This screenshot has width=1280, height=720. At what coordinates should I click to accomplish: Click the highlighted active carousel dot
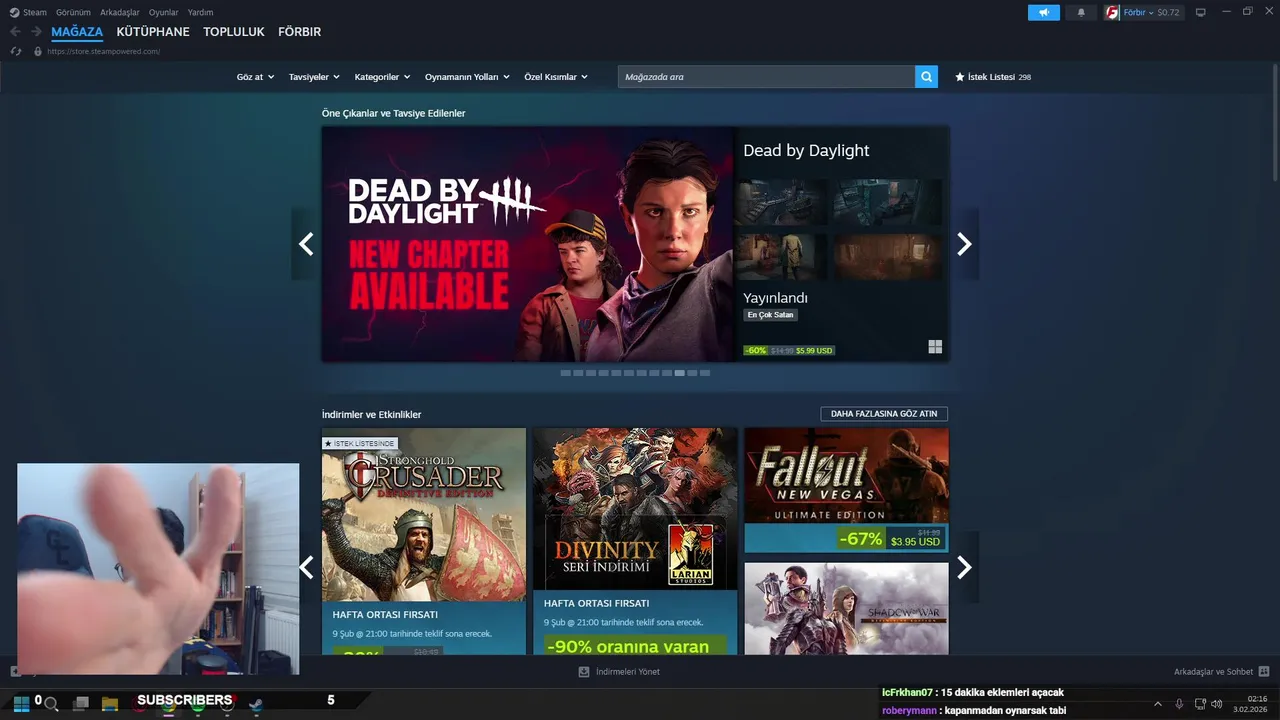(x=680, y=373)
